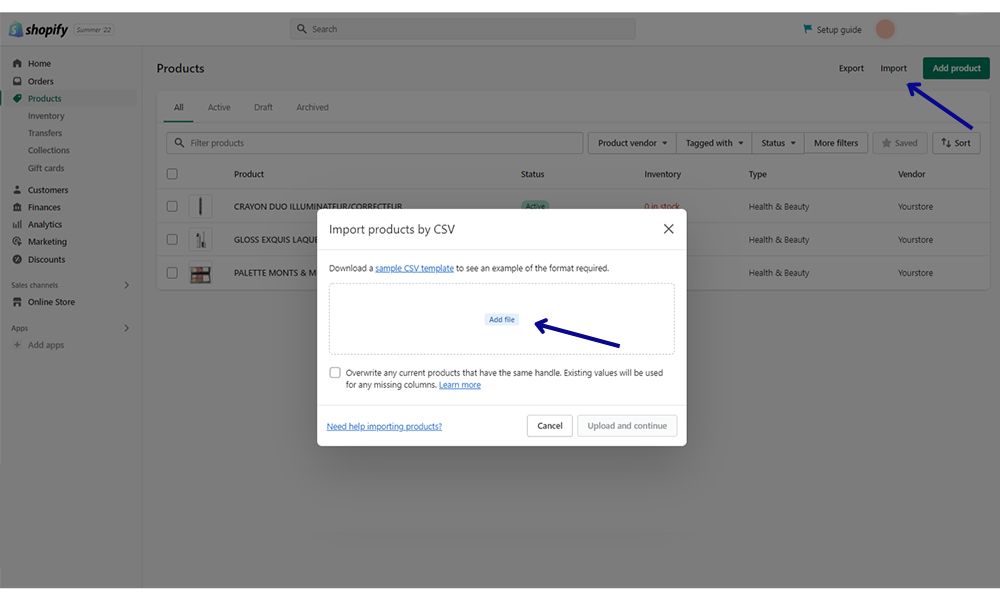Viewport: 1000px width, 600px height.
Task: Click the Import button
Action: 893,68
